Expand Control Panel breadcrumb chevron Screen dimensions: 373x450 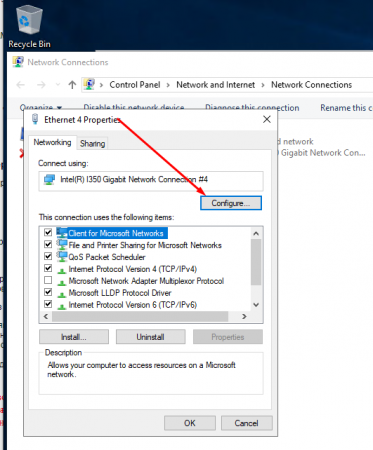tap(168, 85)
